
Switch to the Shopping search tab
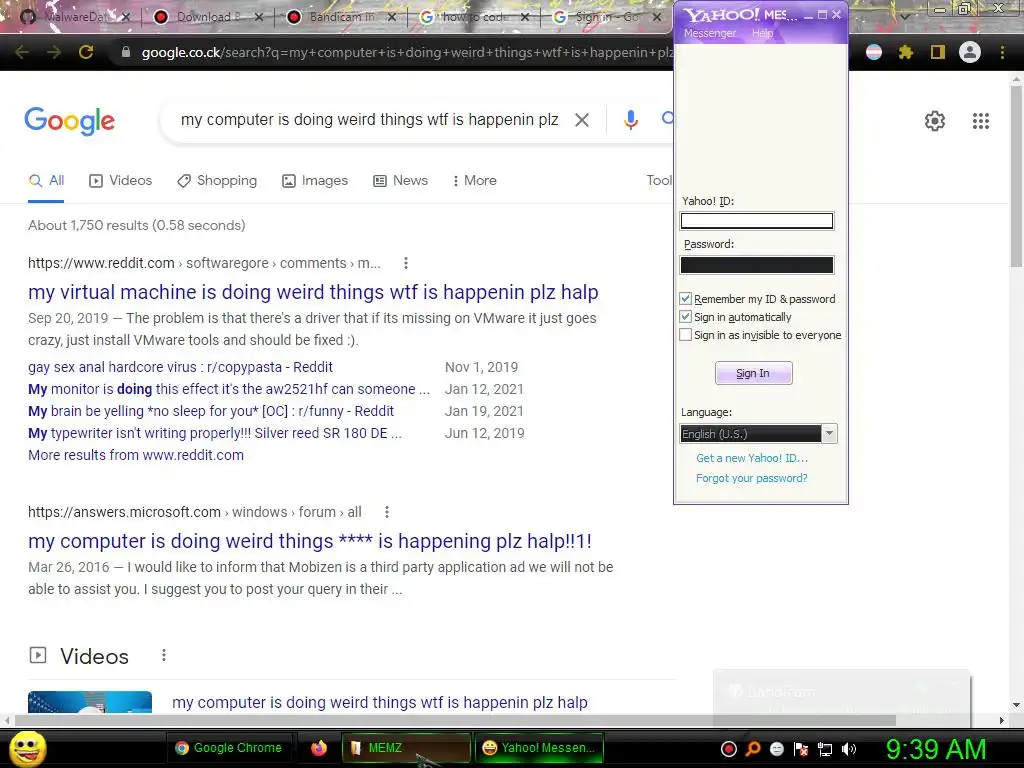217,180
